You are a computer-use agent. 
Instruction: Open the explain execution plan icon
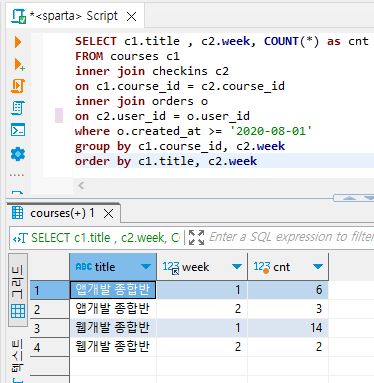point(18,108)
